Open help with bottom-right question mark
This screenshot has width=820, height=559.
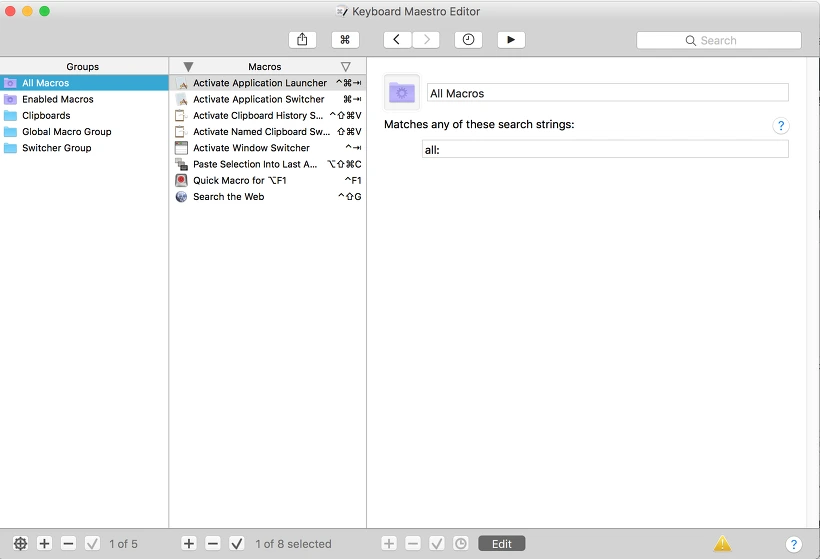tap(793, 544)
